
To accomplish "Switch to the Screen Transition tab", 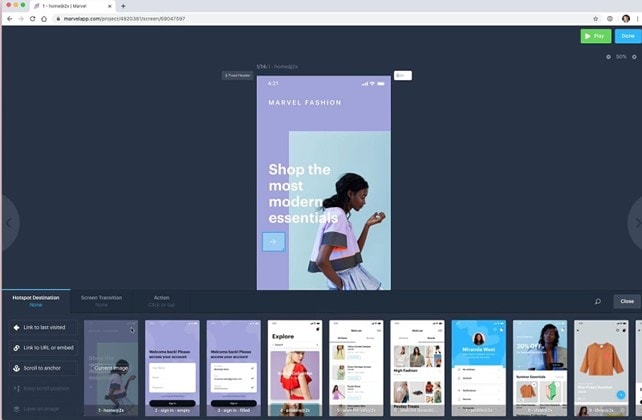I will tap(101, 301).
